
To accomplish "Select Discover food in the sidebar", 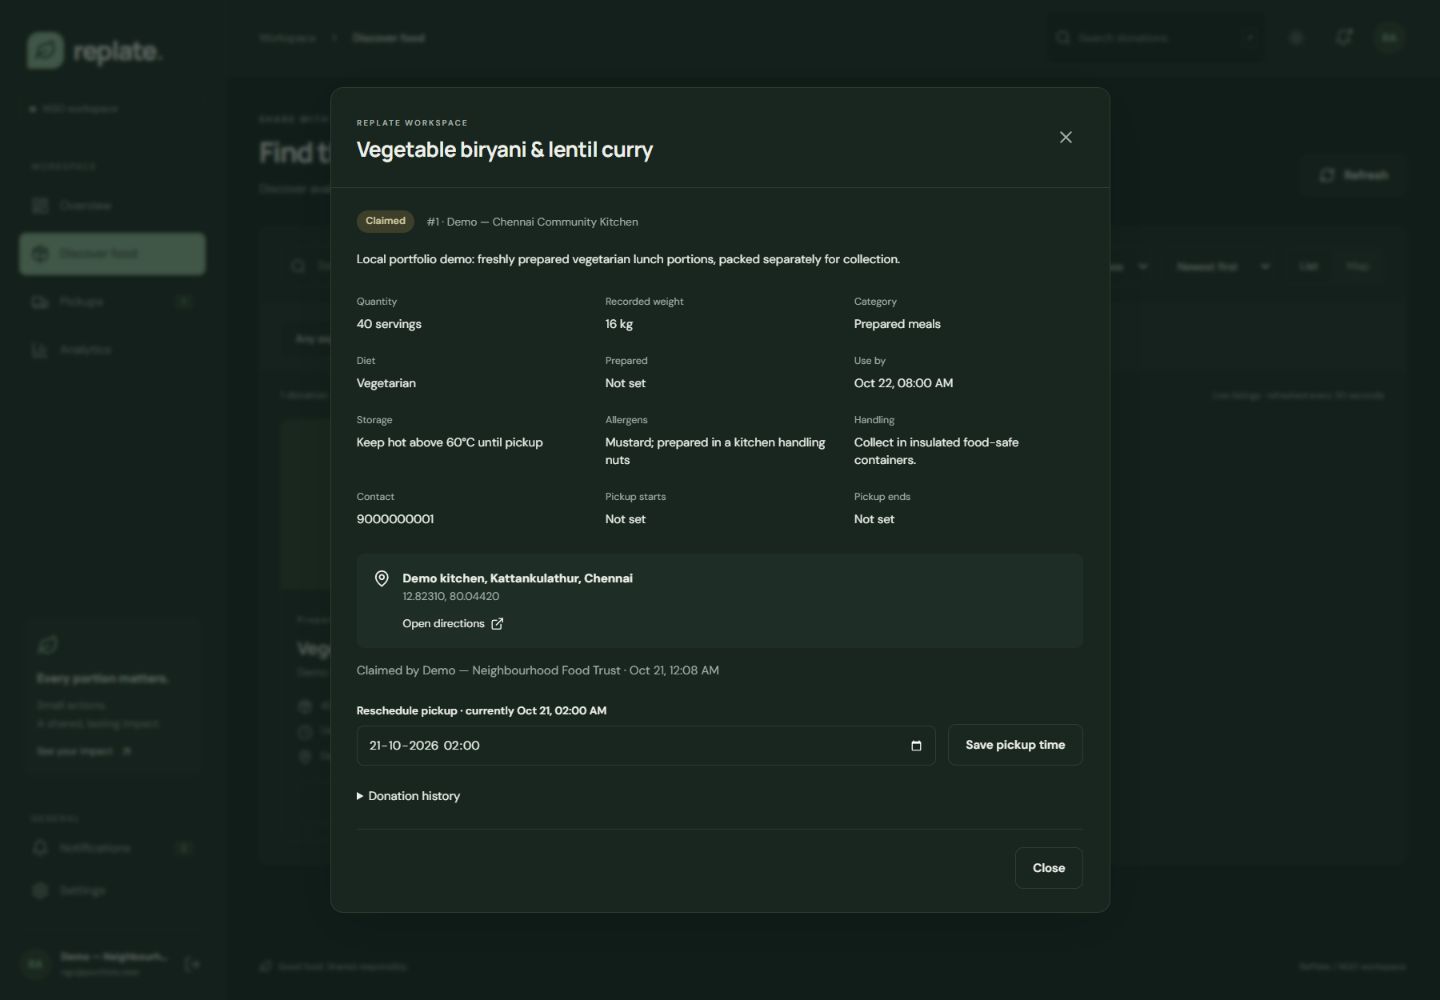I will click(x=112, y=254).
